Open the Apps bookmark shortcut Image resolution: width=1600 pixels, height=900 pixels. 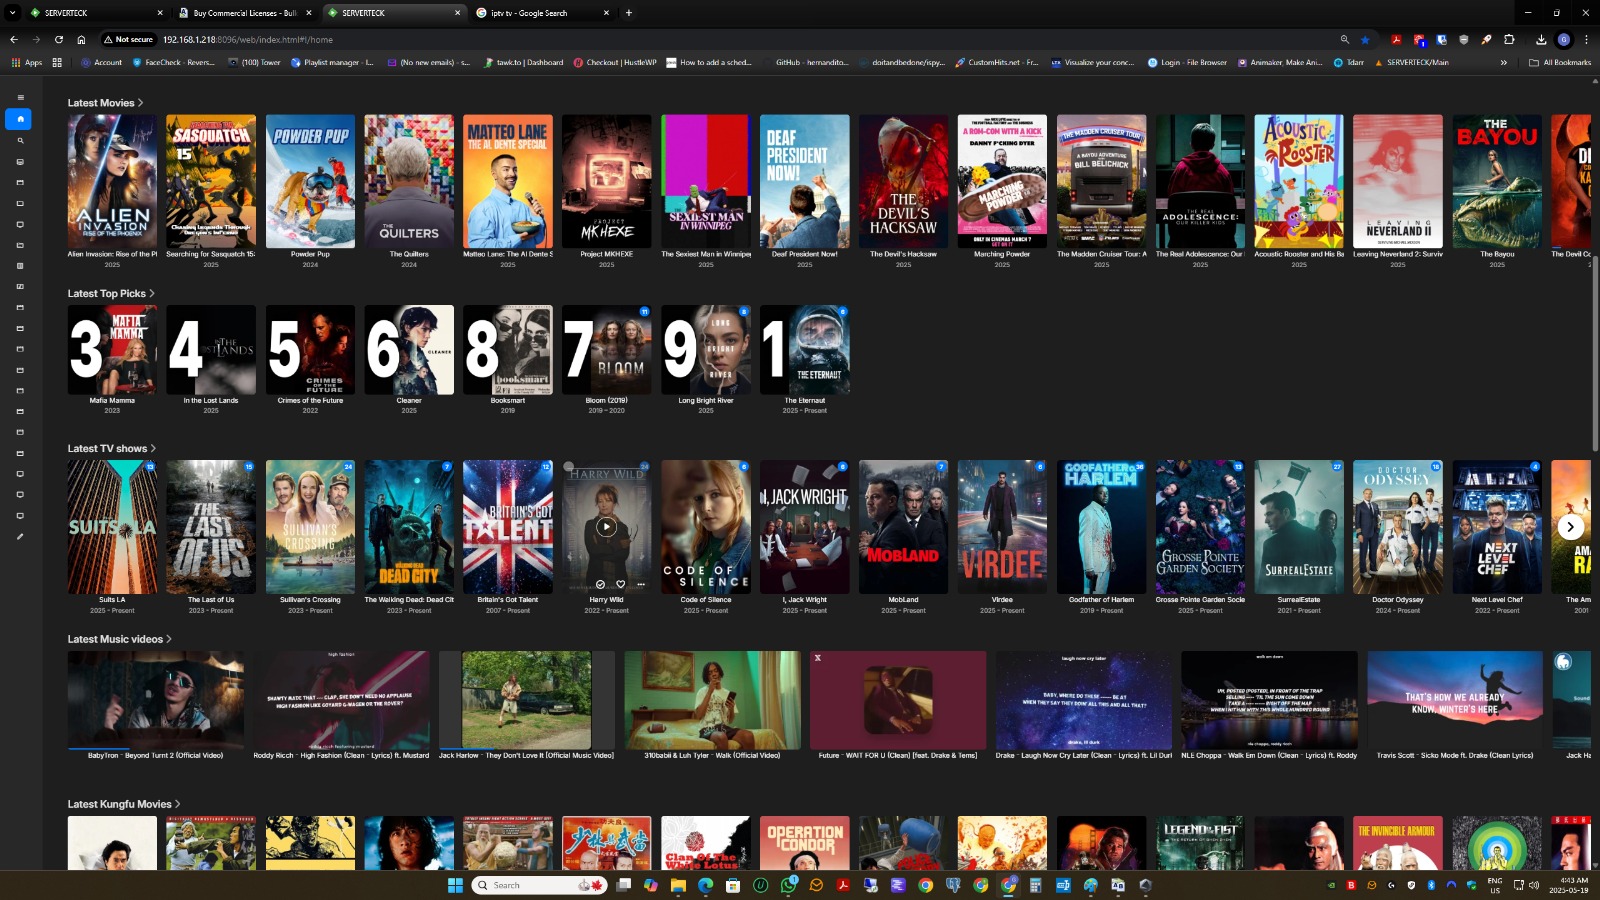27,62
